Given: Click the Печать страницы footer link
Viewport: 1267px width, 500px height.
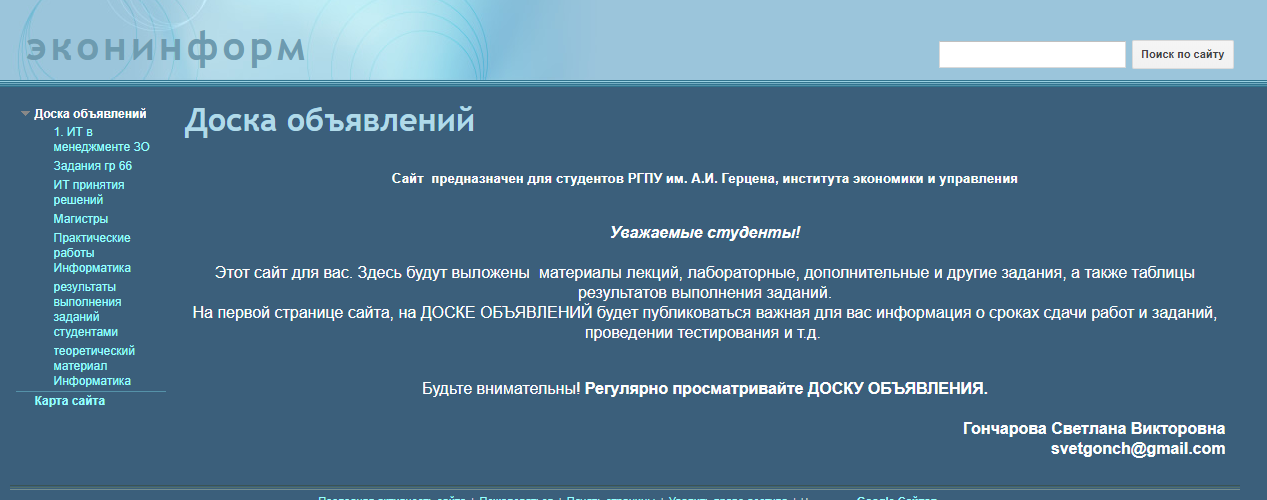Looking at the screenshot, I should pyautogui.click(x=610, y=497).
